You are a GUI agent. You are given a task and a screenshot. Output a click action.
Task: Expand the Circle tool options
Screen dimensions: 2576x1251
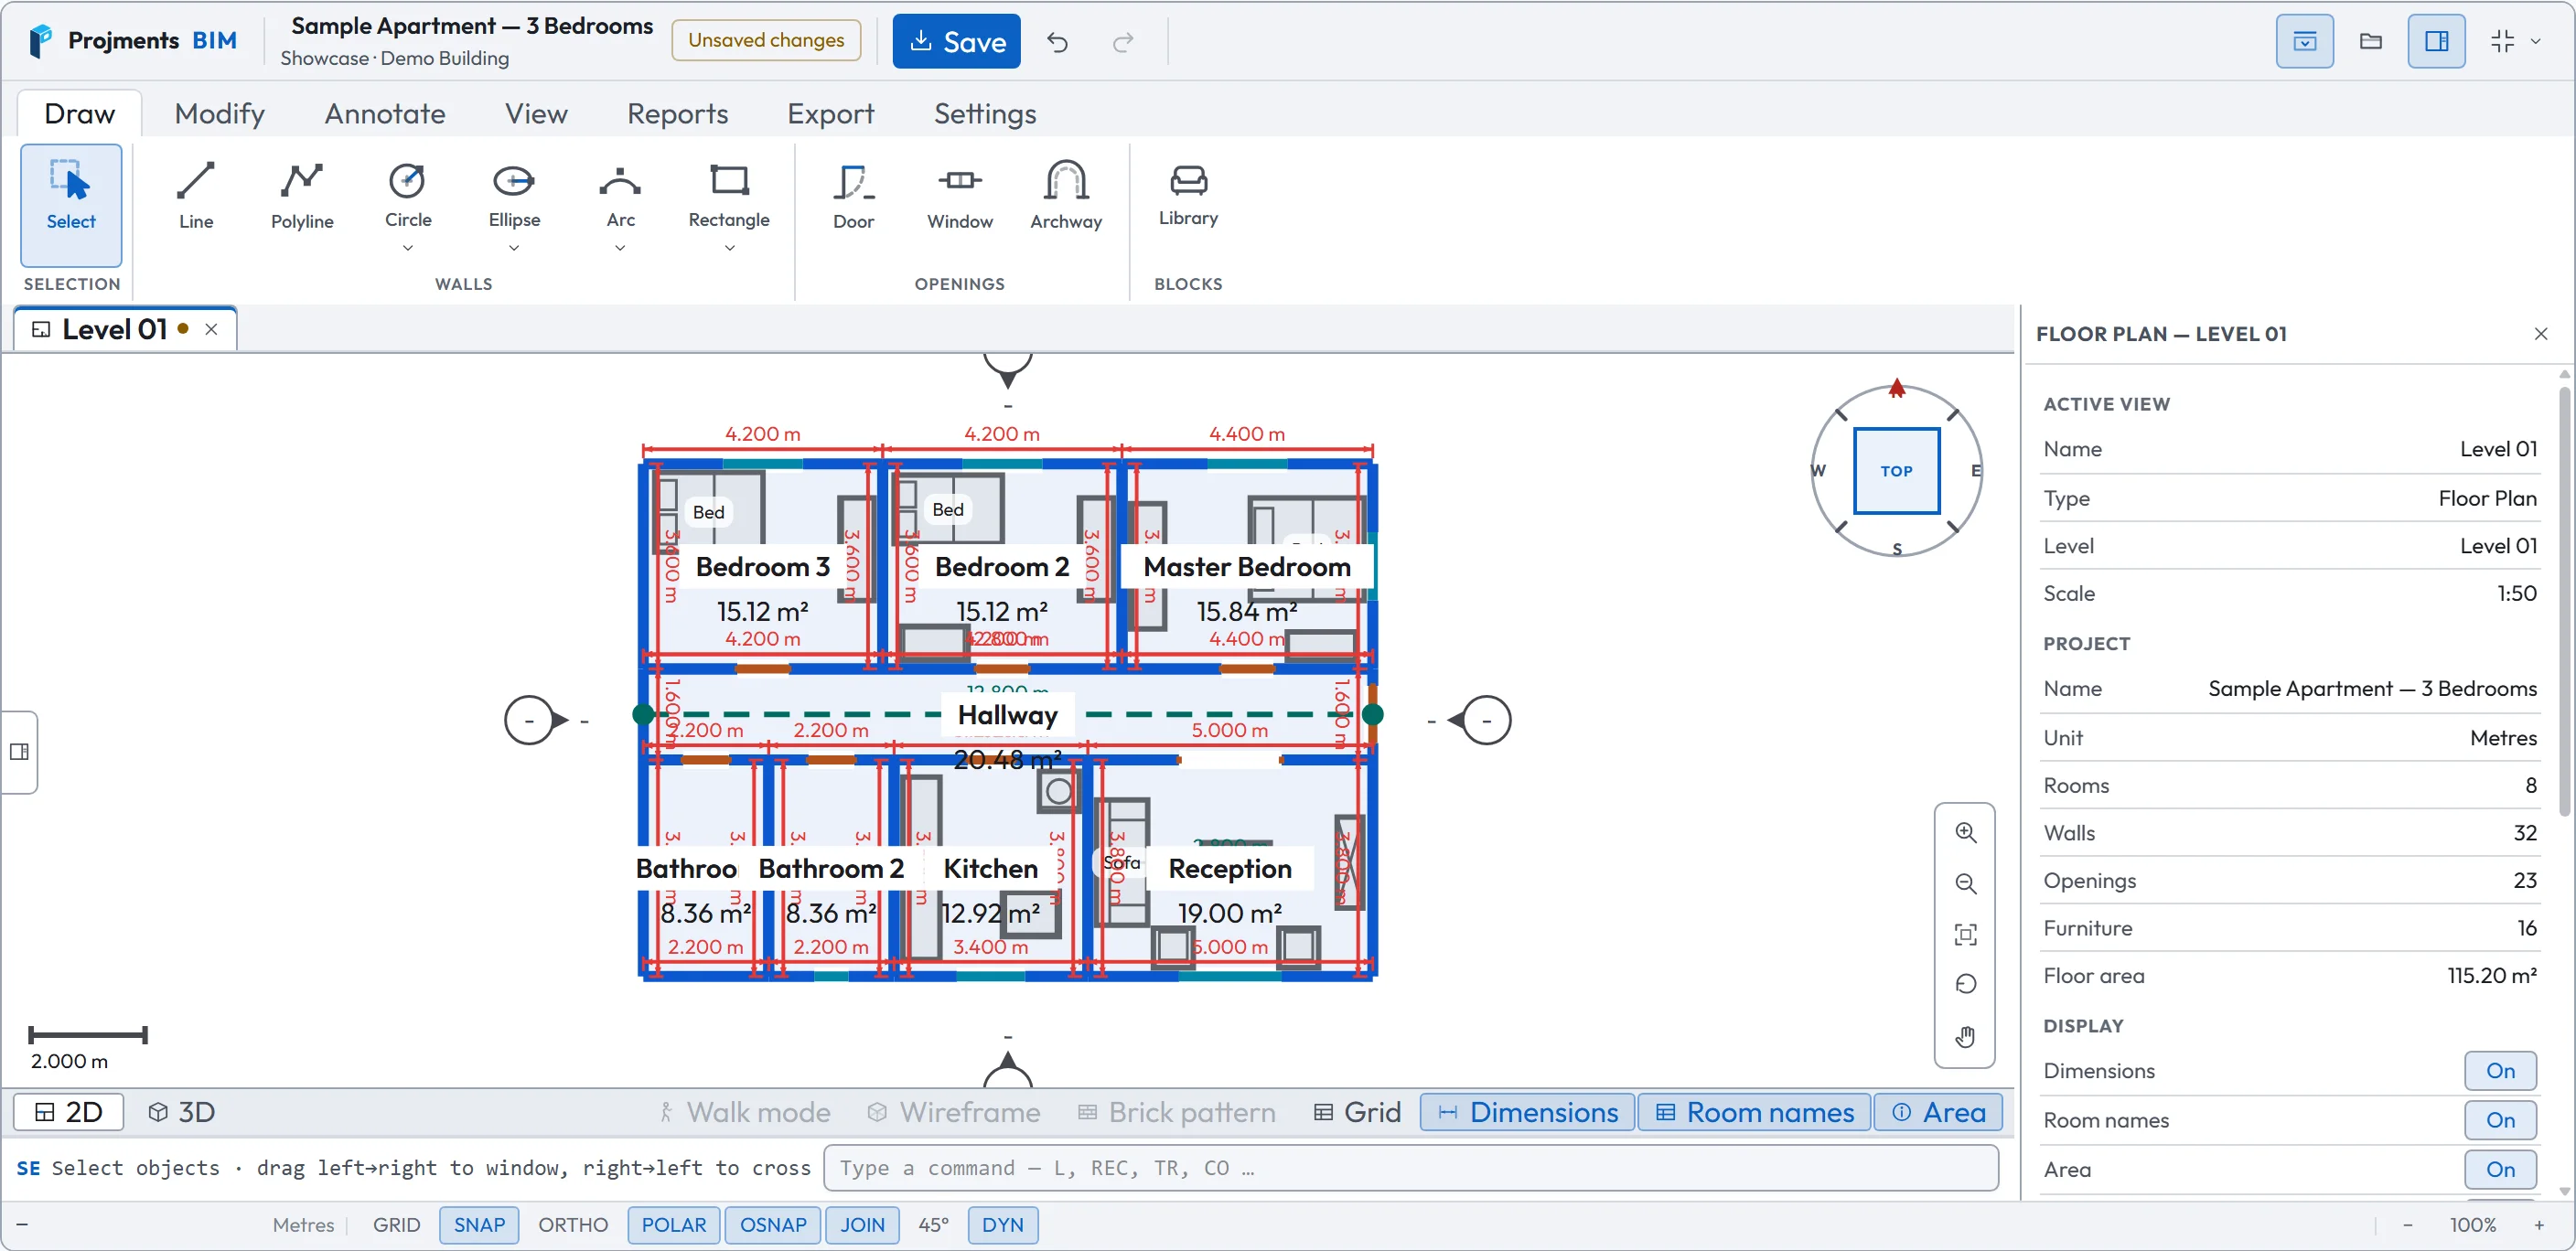pyautogui.click(x=408, y=248)
